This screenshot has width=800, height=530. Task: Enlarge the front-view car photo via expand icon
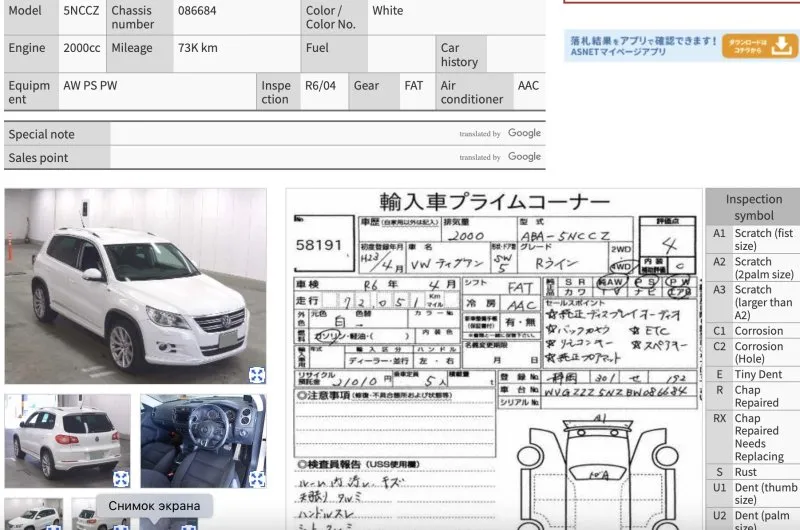coord(257,375)
